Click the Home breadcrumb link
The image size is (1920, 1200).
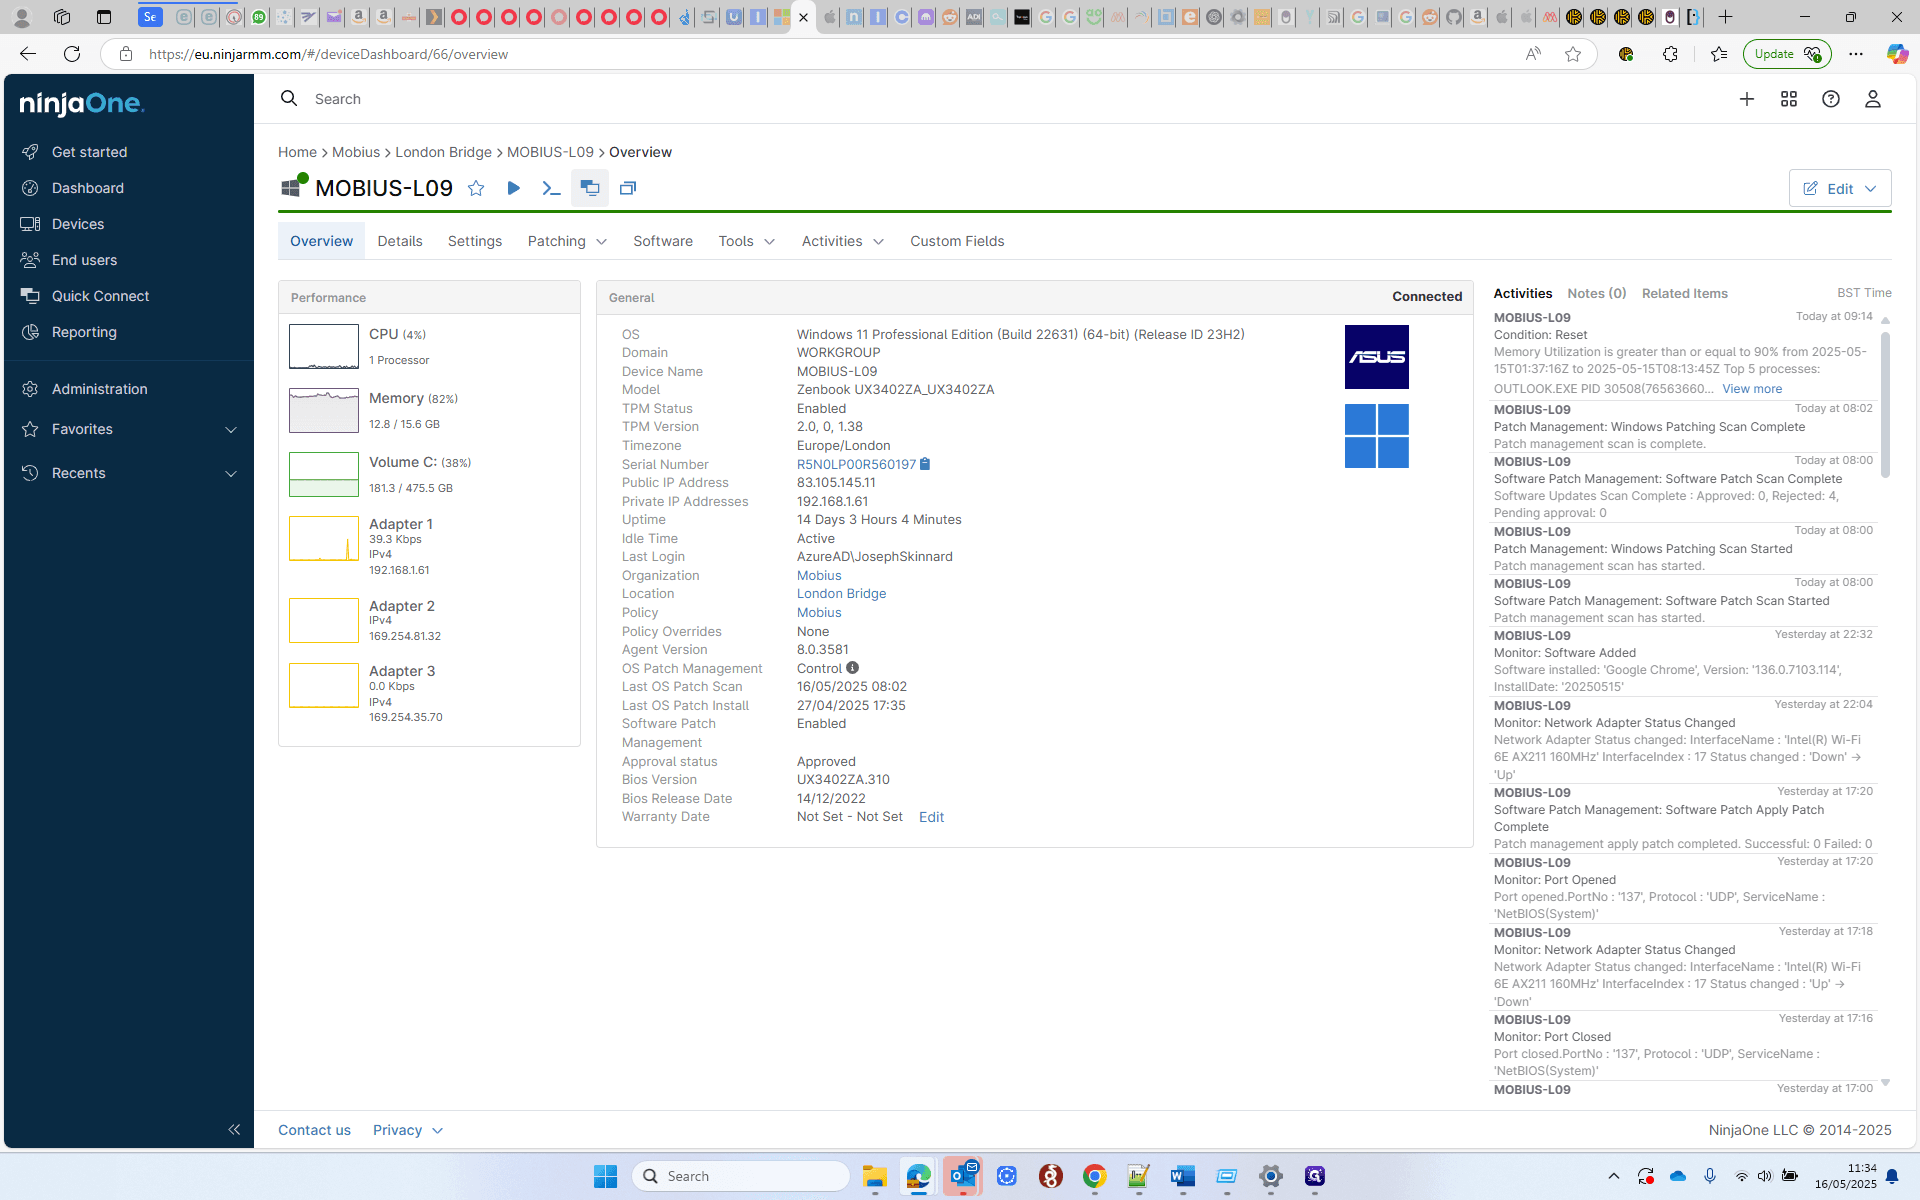point(297,152)
